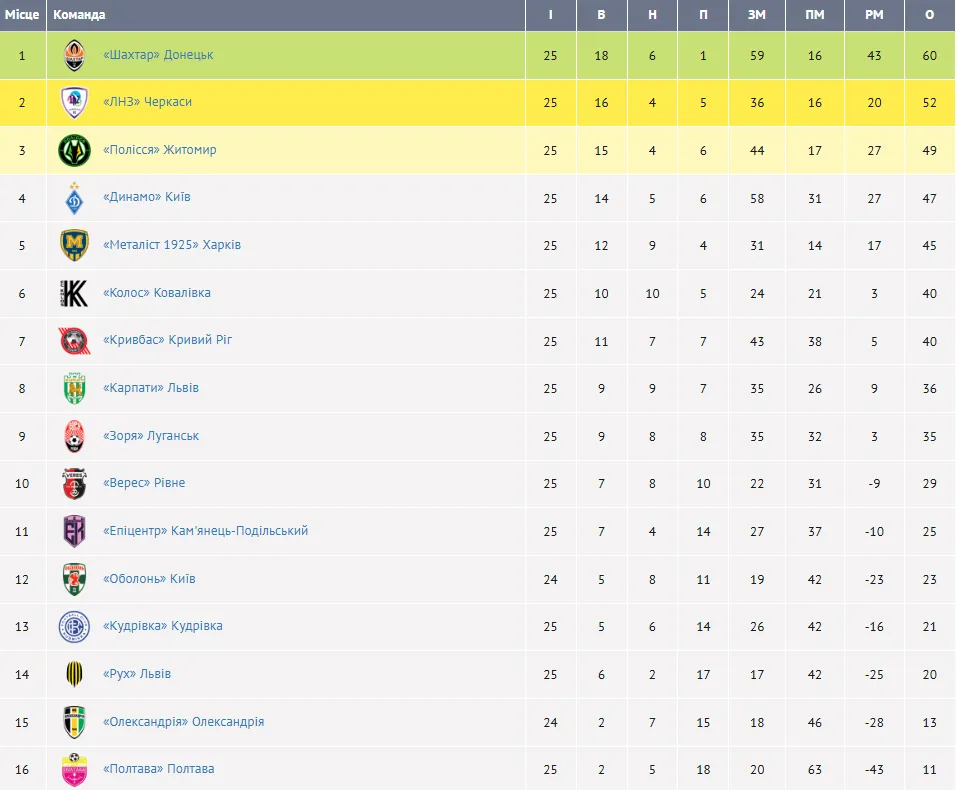Go to «Олександрія» Олександрія team page
The height and width of the screenshot is (790, 957).
184,722
